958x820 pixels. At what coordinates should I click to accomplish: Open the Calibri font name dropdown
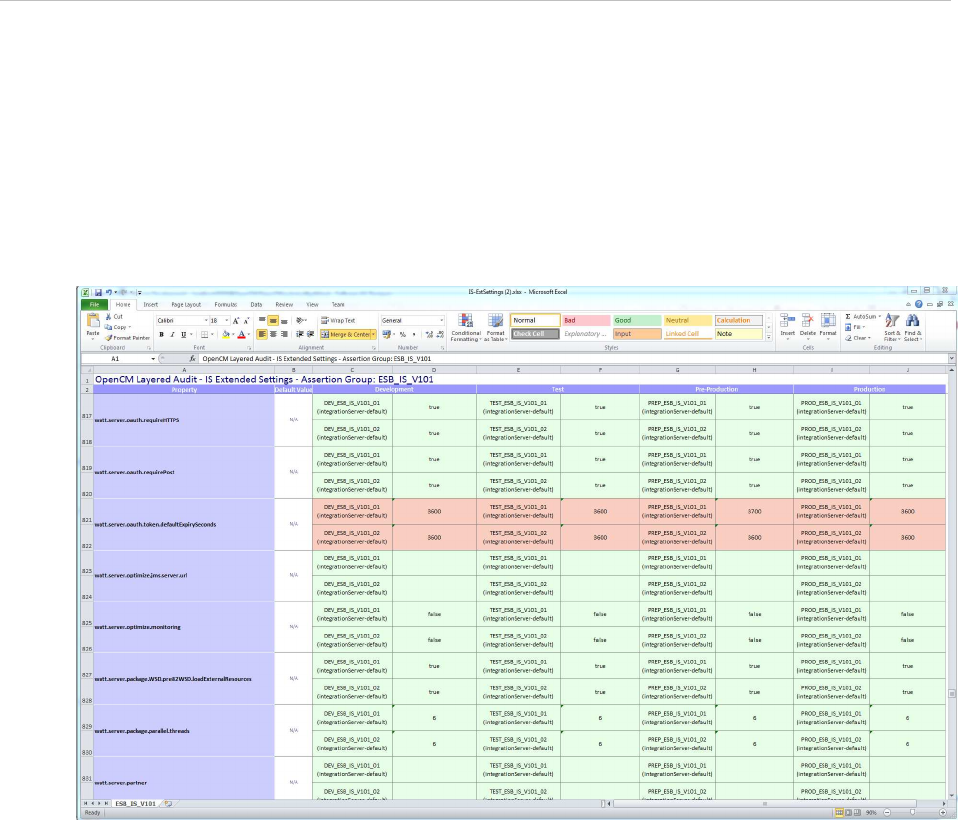tap(206, 320)
